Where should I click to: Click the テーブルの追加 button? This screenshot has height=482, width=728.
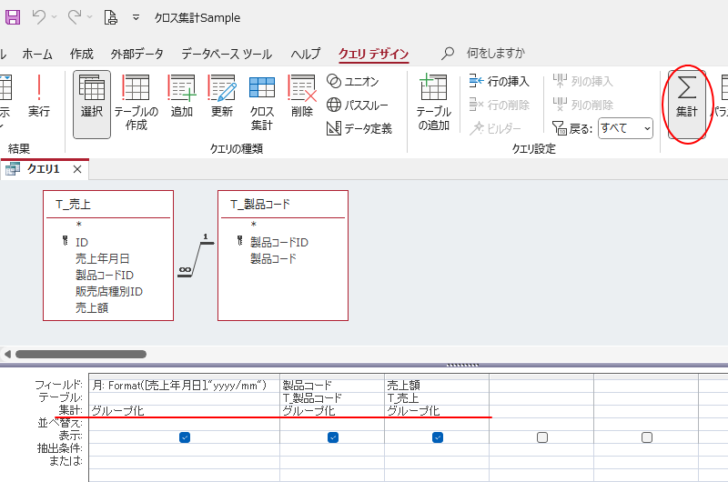click(x=434, y=103)
